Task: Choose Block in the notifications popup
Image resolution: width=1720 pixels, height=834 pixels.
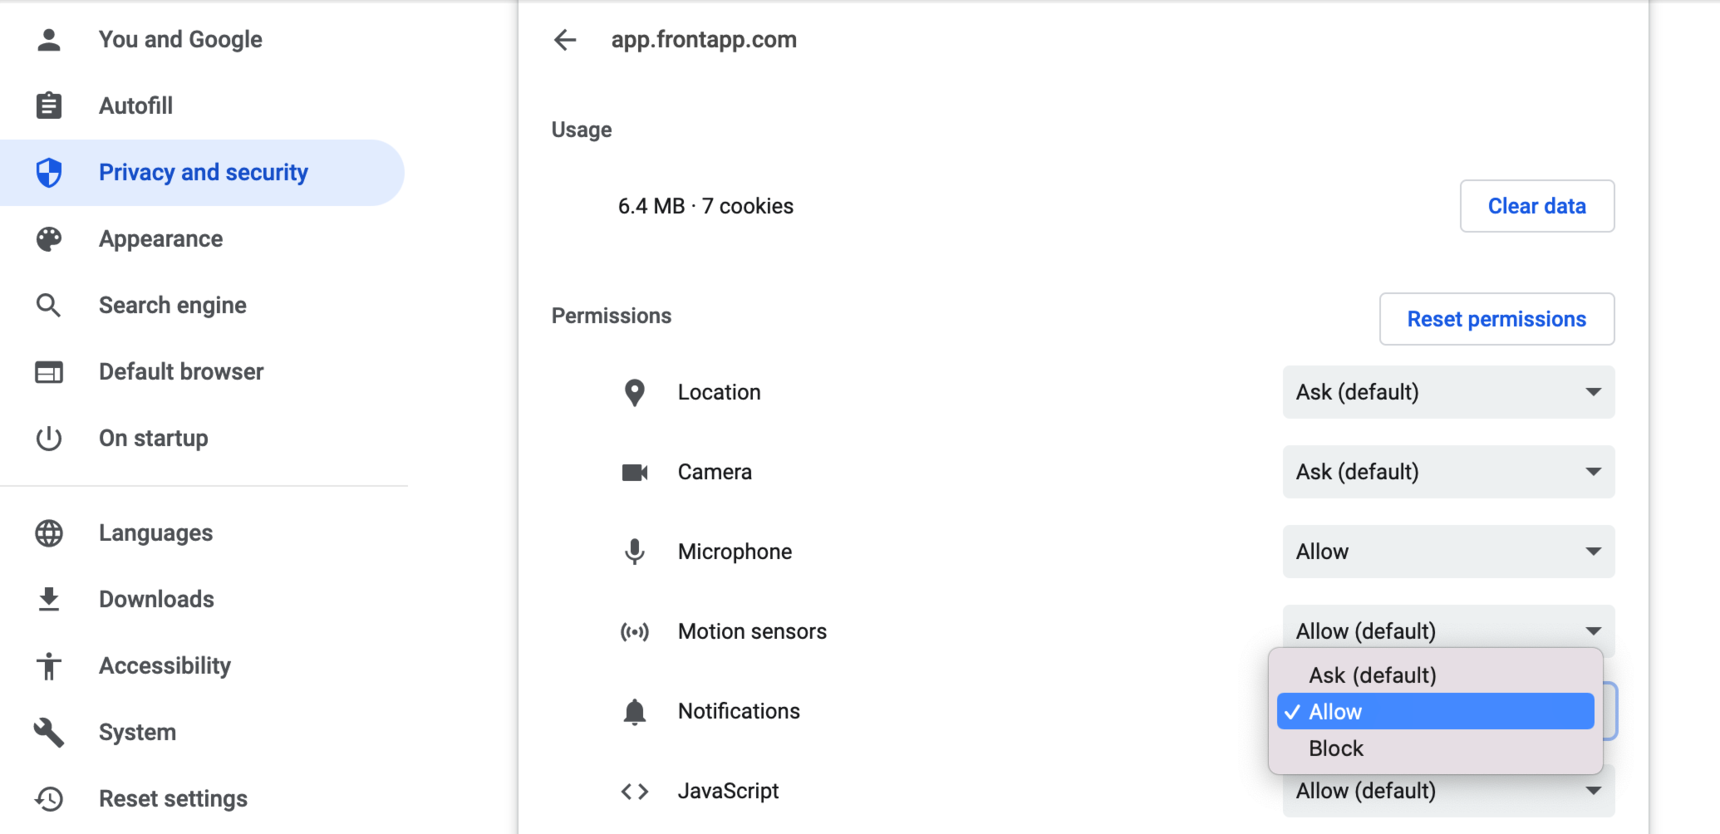Action: coord(1336,749)
